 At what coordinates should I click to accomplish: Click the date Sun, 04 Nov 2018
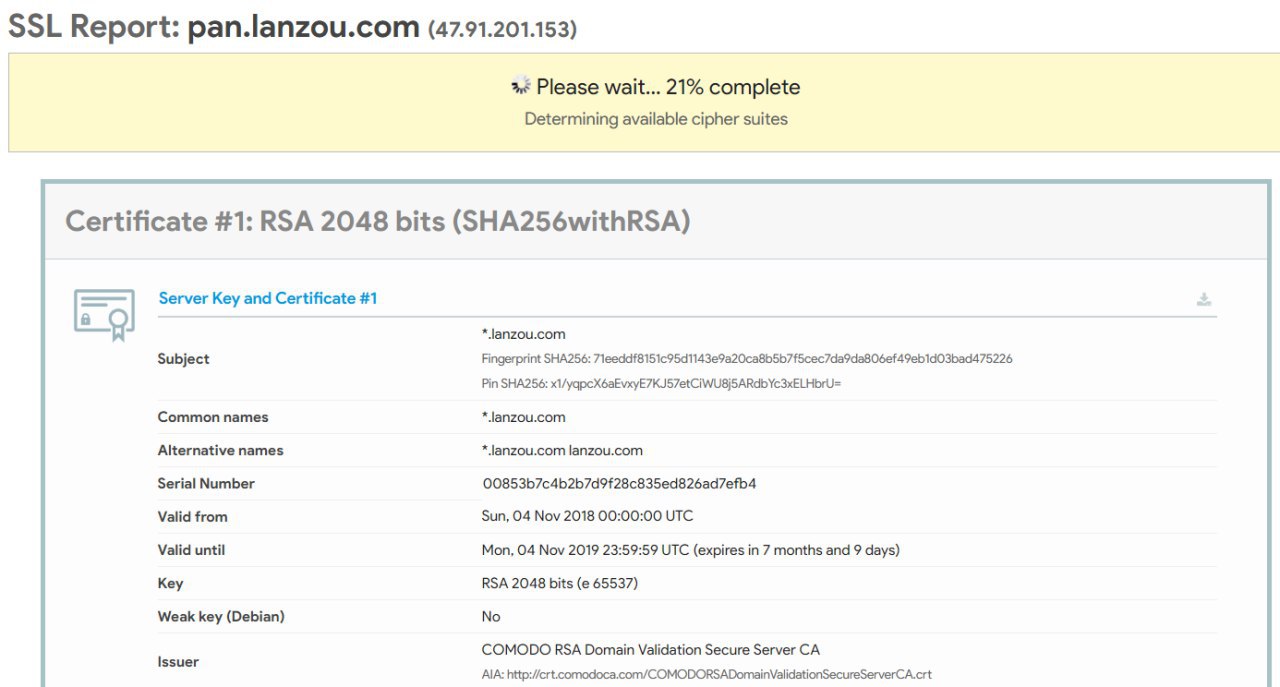587,516
